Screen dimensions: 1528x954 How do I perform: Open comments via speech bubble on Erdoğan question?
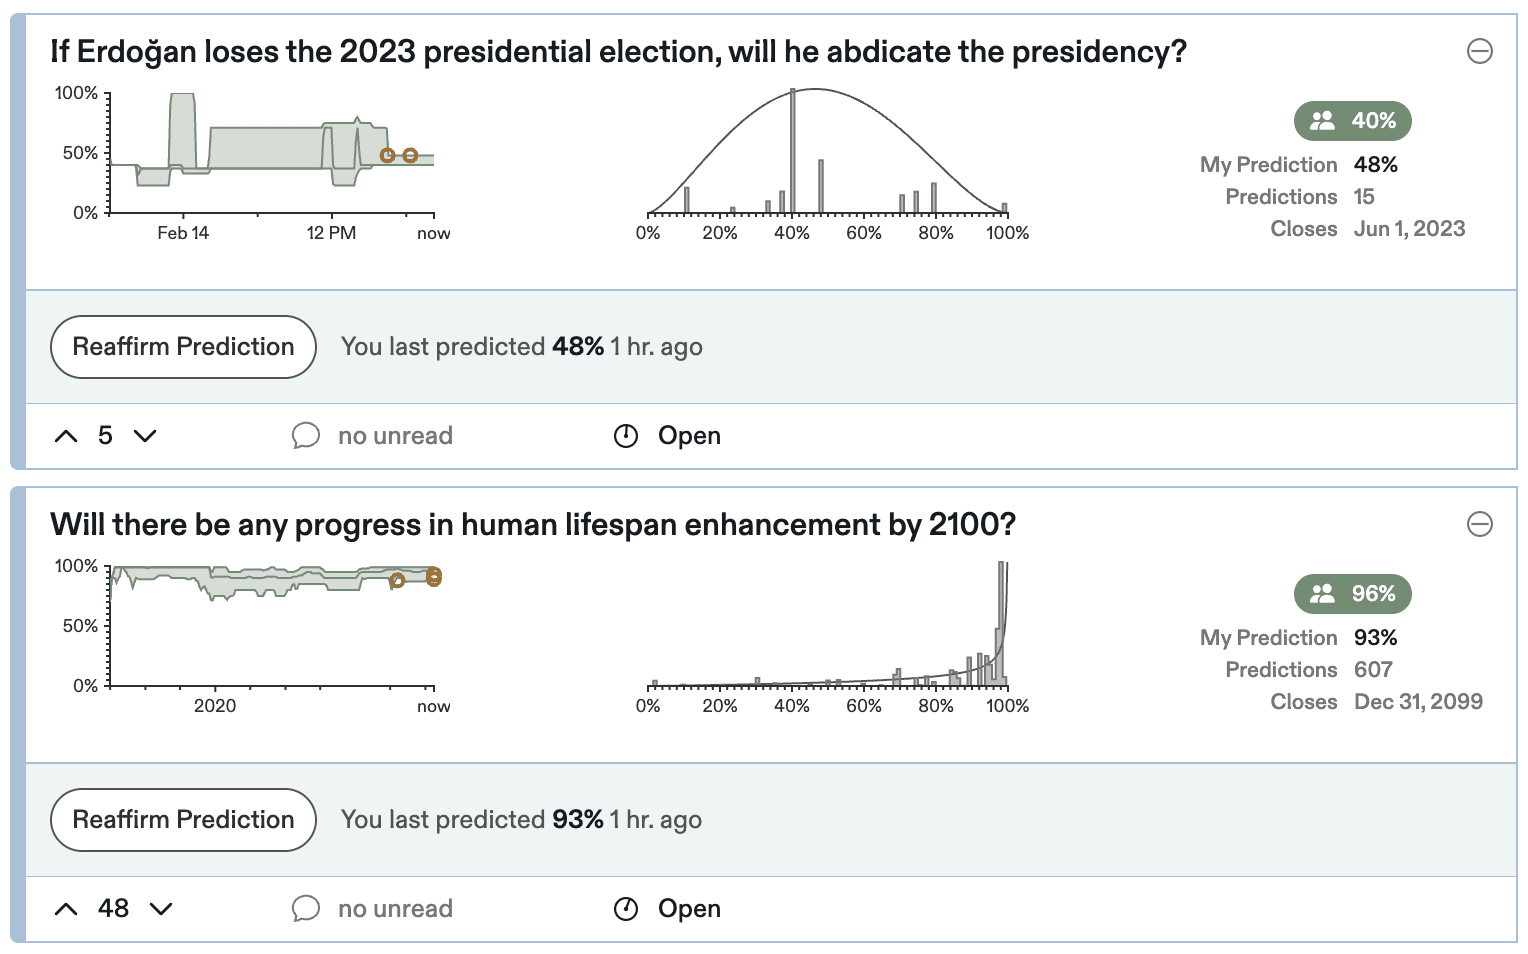[x=306, y=435]
